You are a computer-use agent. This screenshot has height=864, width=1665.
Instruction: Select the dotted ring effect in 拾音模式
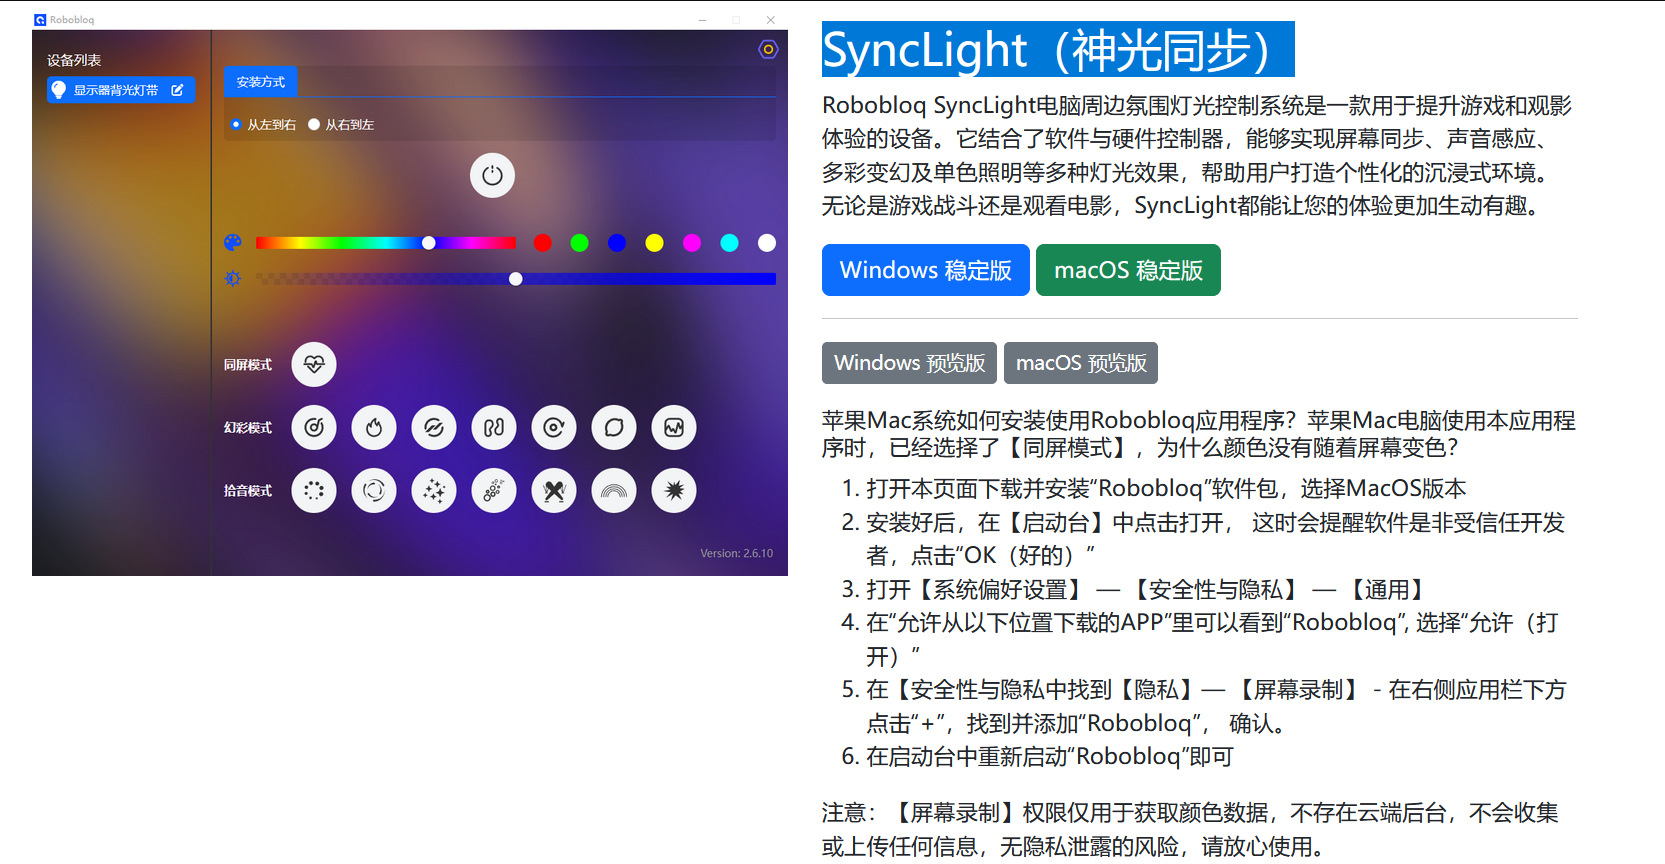tap(314, 491)
